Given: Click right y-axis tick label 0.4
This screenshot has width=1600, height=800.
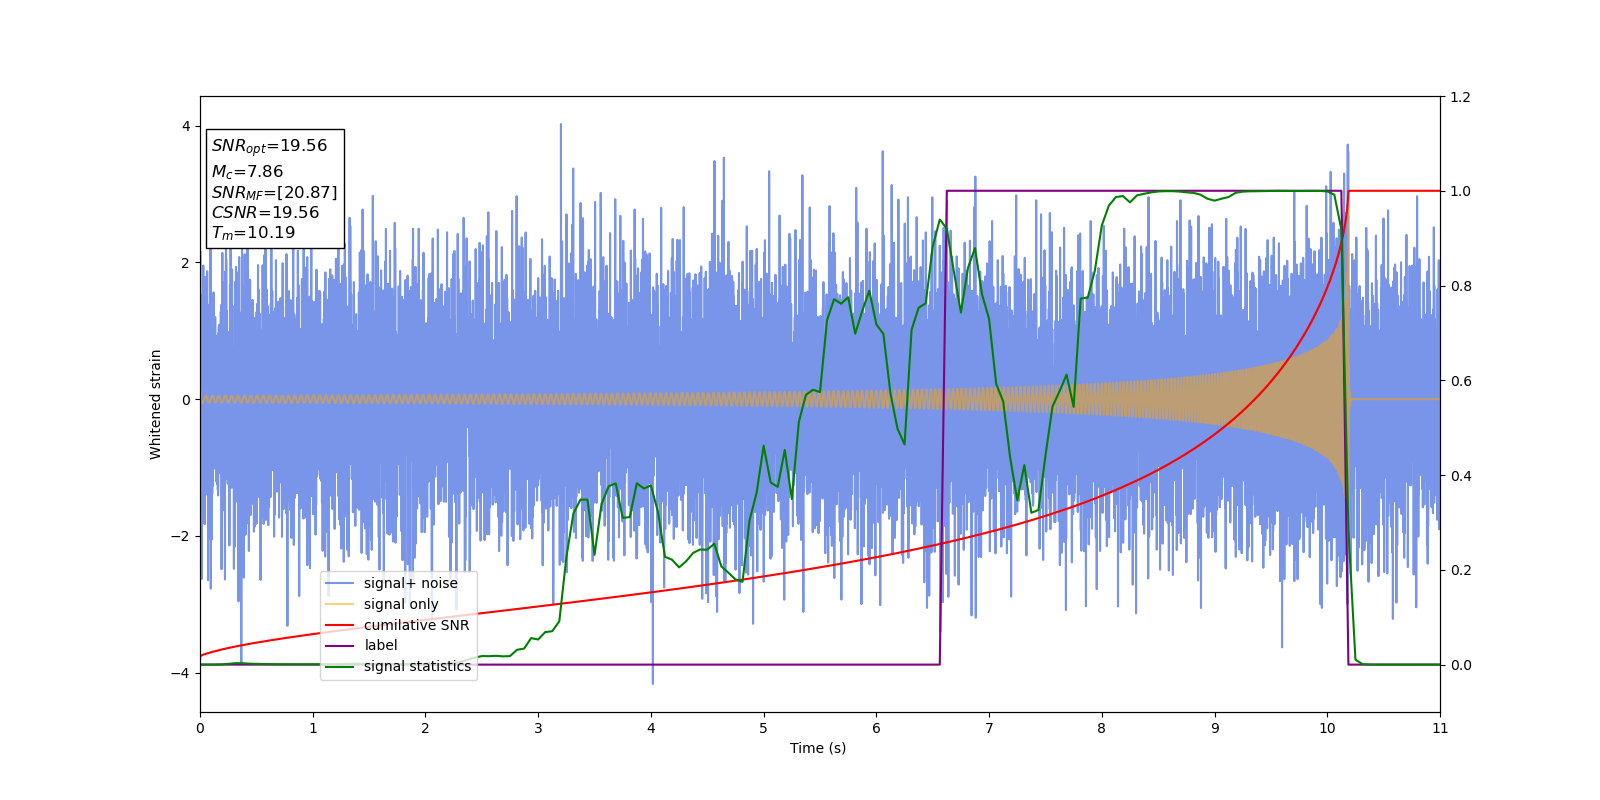Looking at the screenshot, I should pyautogui.click(x=1460, y=476).
